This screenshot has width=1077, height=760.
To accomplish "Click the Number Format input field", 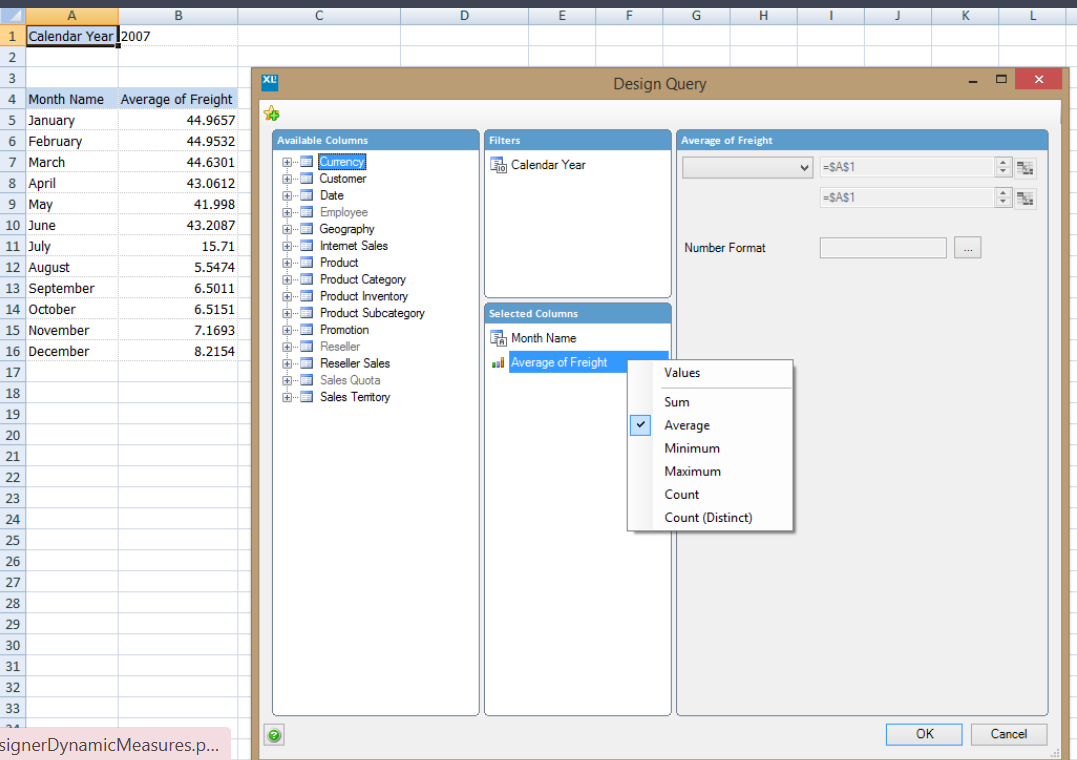I will [x=882, y=247].
